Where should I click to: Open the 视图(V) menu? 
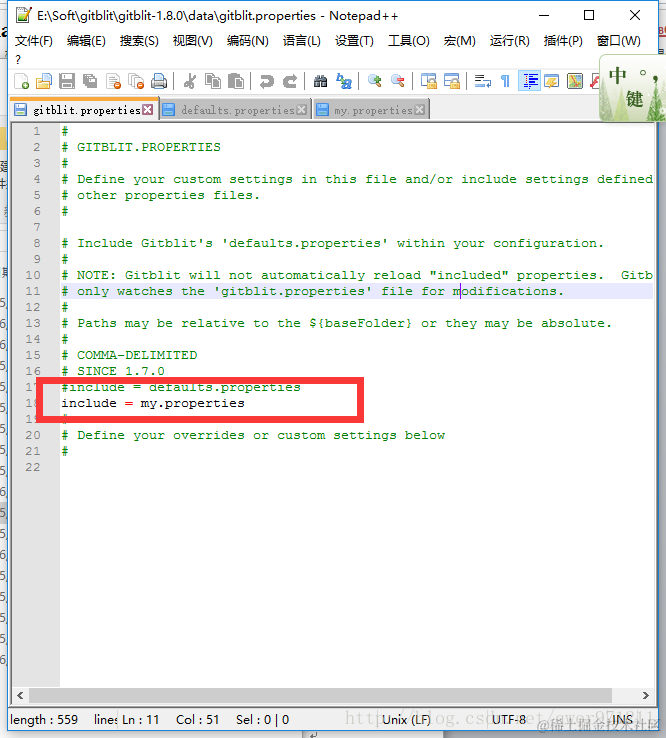click(x=193, y=41)
